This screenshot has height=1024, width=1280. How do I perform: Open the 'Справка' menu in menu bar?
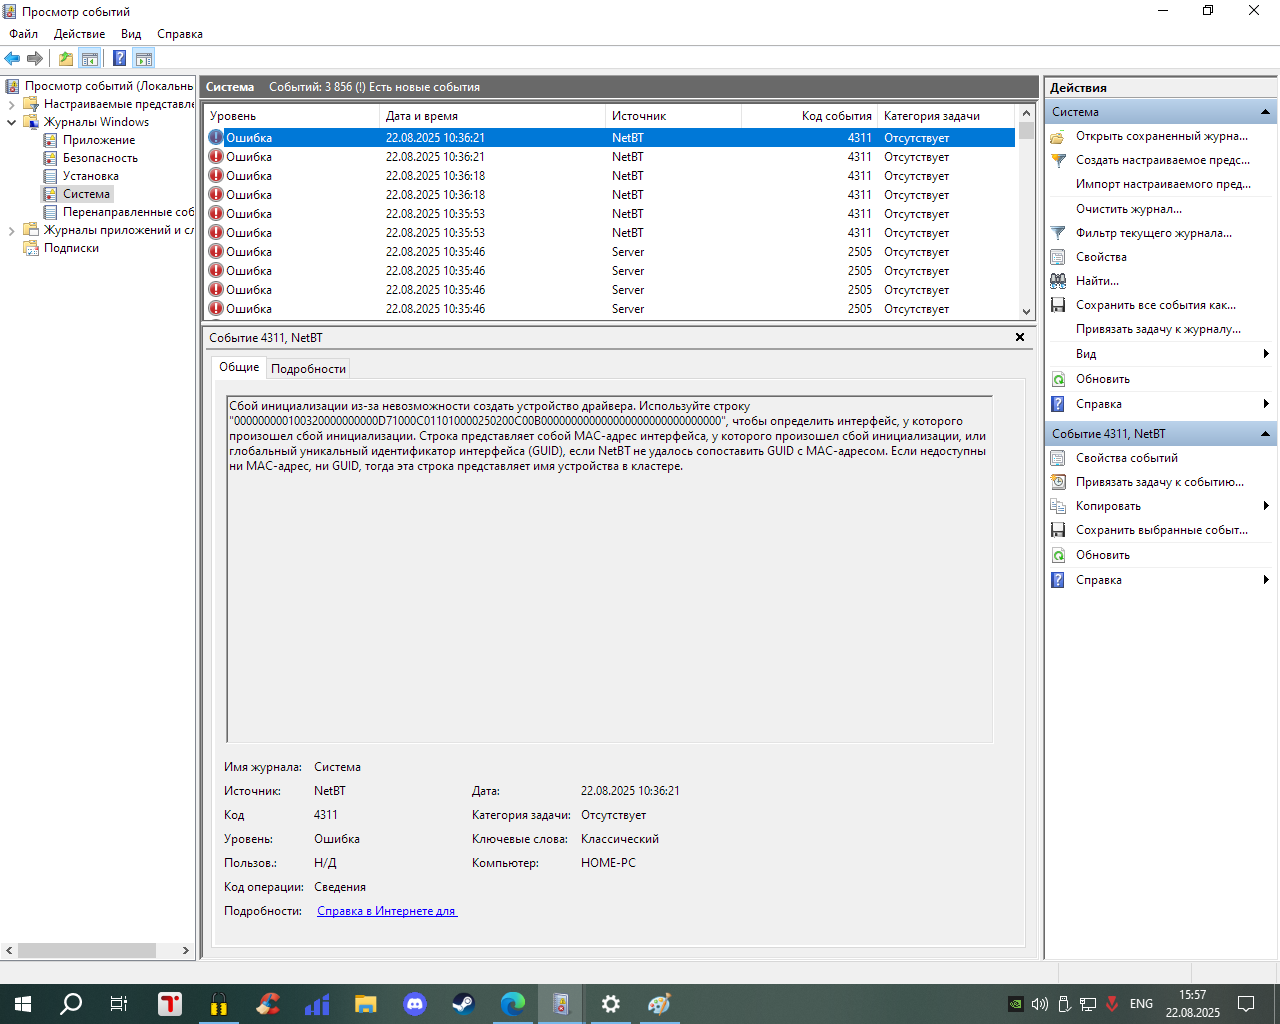pyautogui.click(x=180, y=34)
